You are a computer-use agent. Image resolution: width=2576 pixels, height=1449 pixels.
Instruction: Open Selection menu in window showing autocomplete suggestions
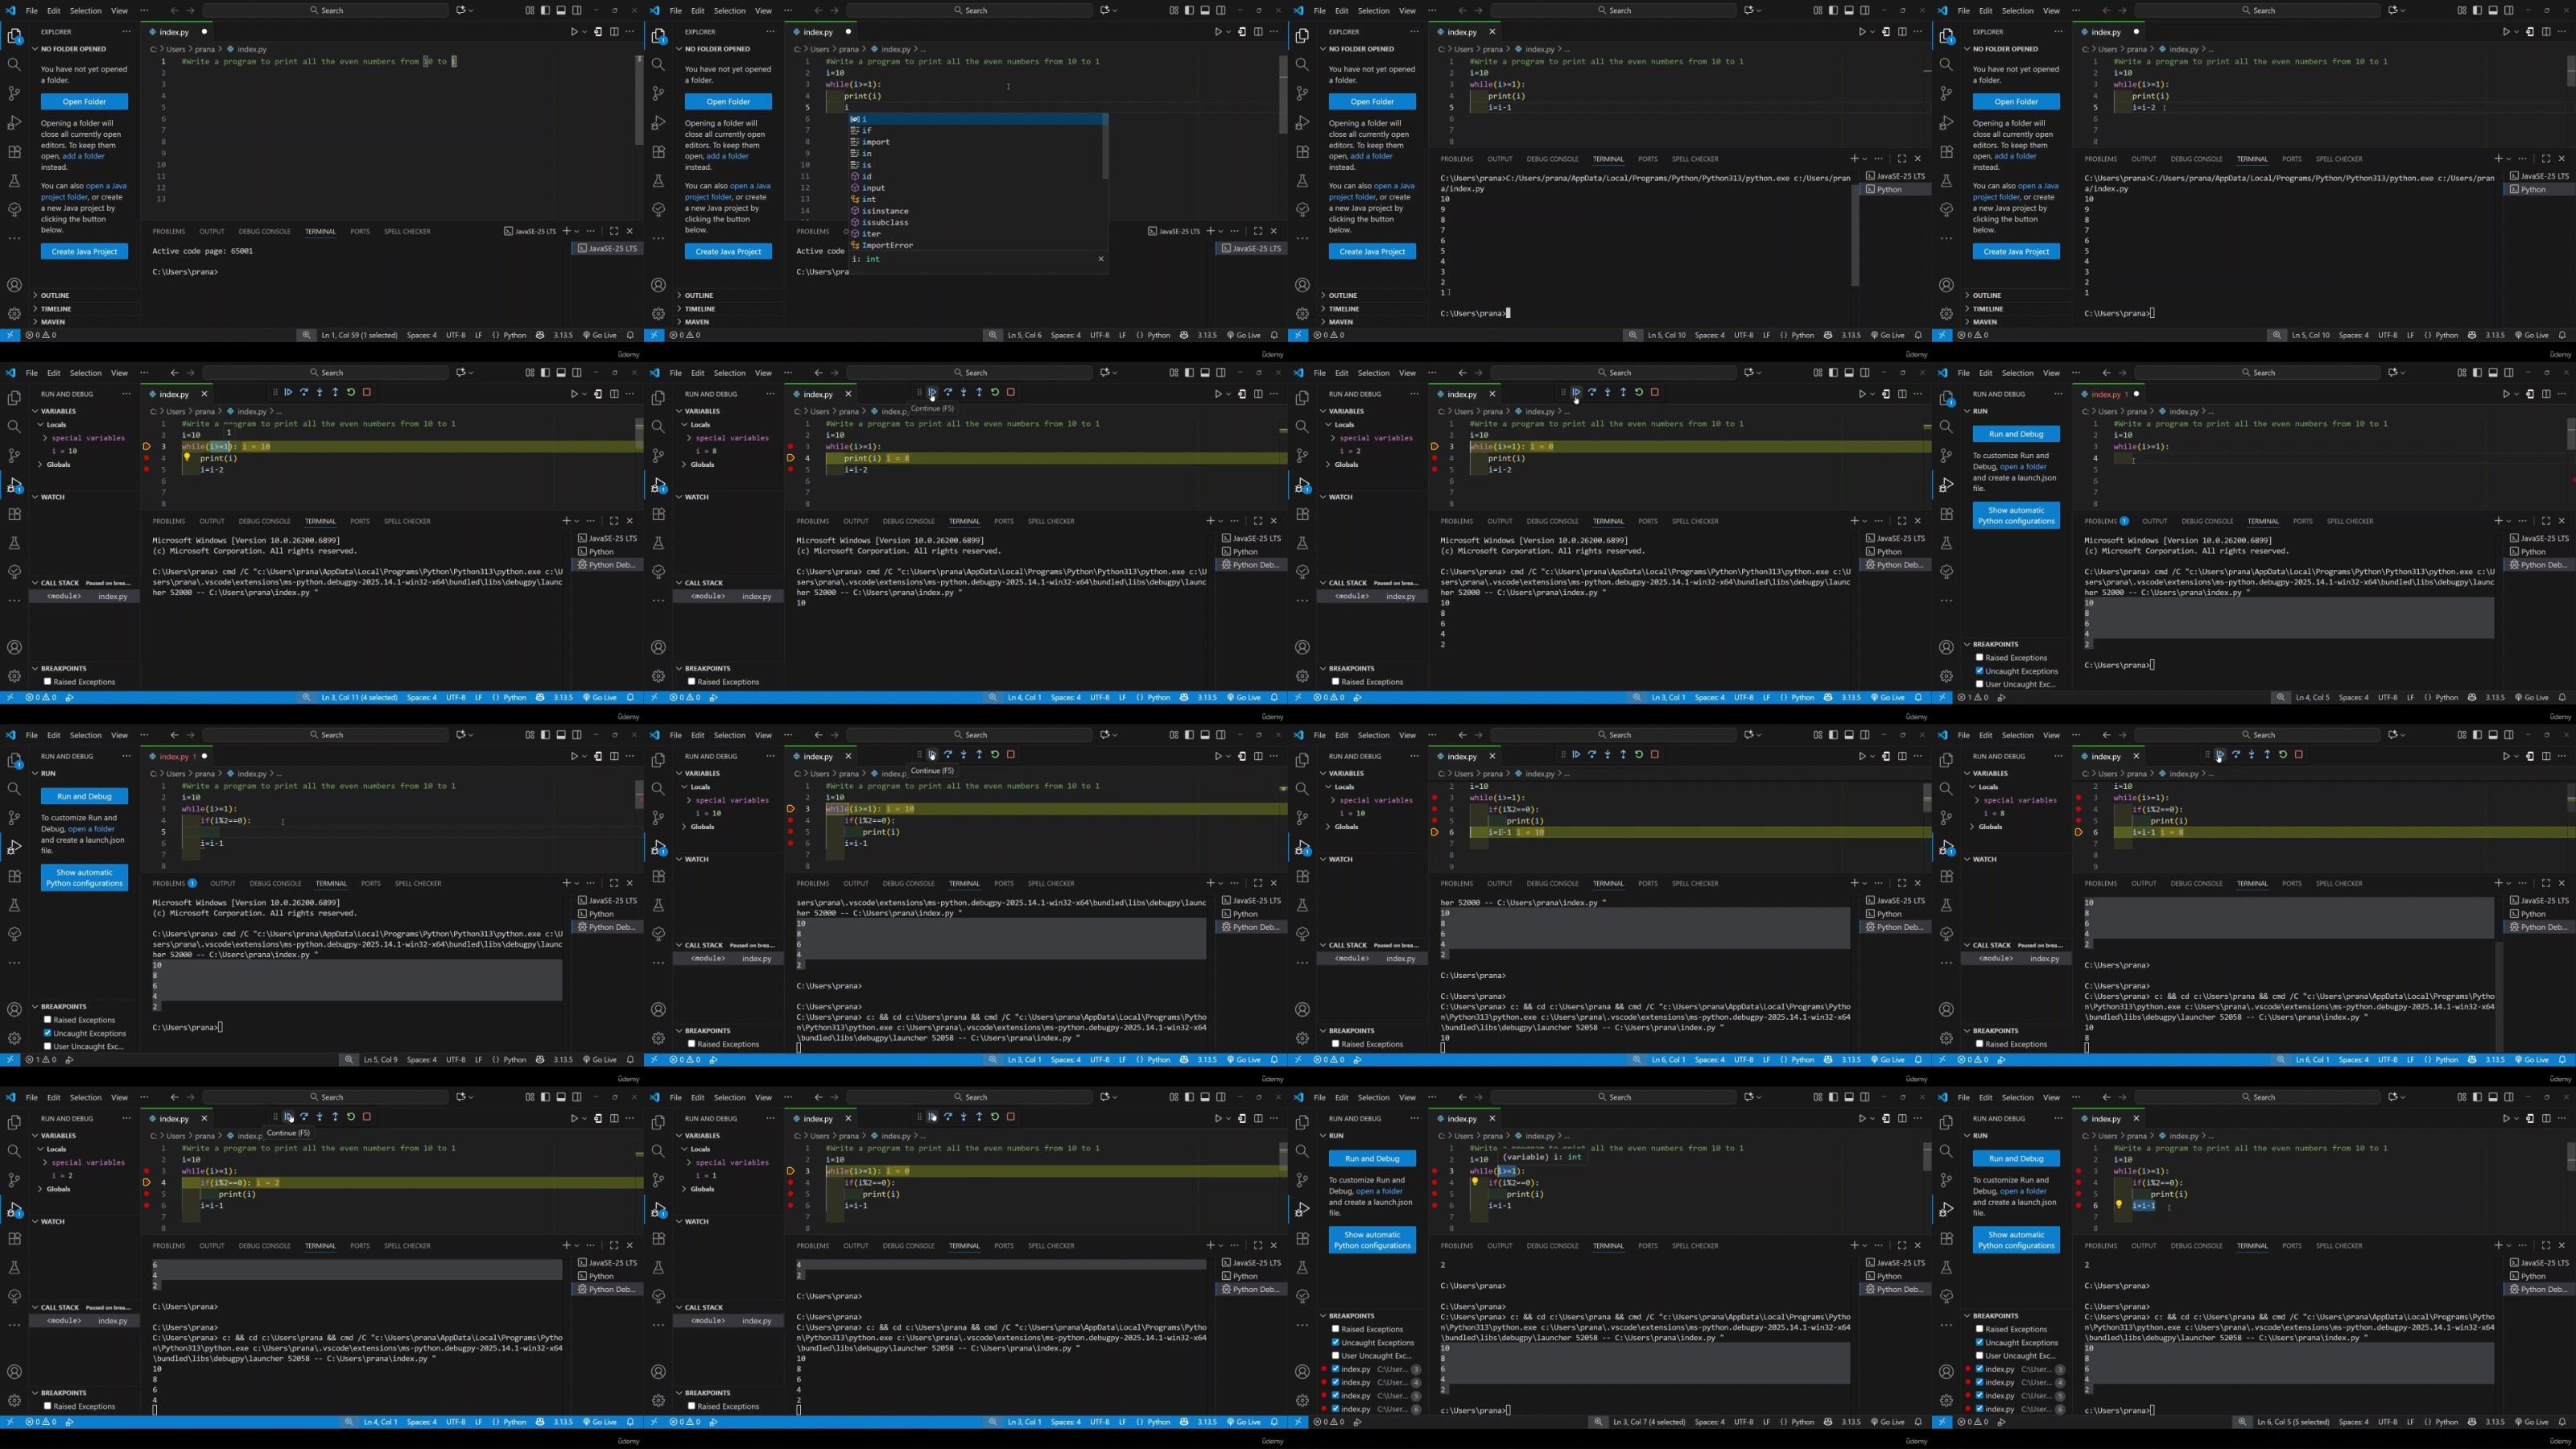[729, 10]
